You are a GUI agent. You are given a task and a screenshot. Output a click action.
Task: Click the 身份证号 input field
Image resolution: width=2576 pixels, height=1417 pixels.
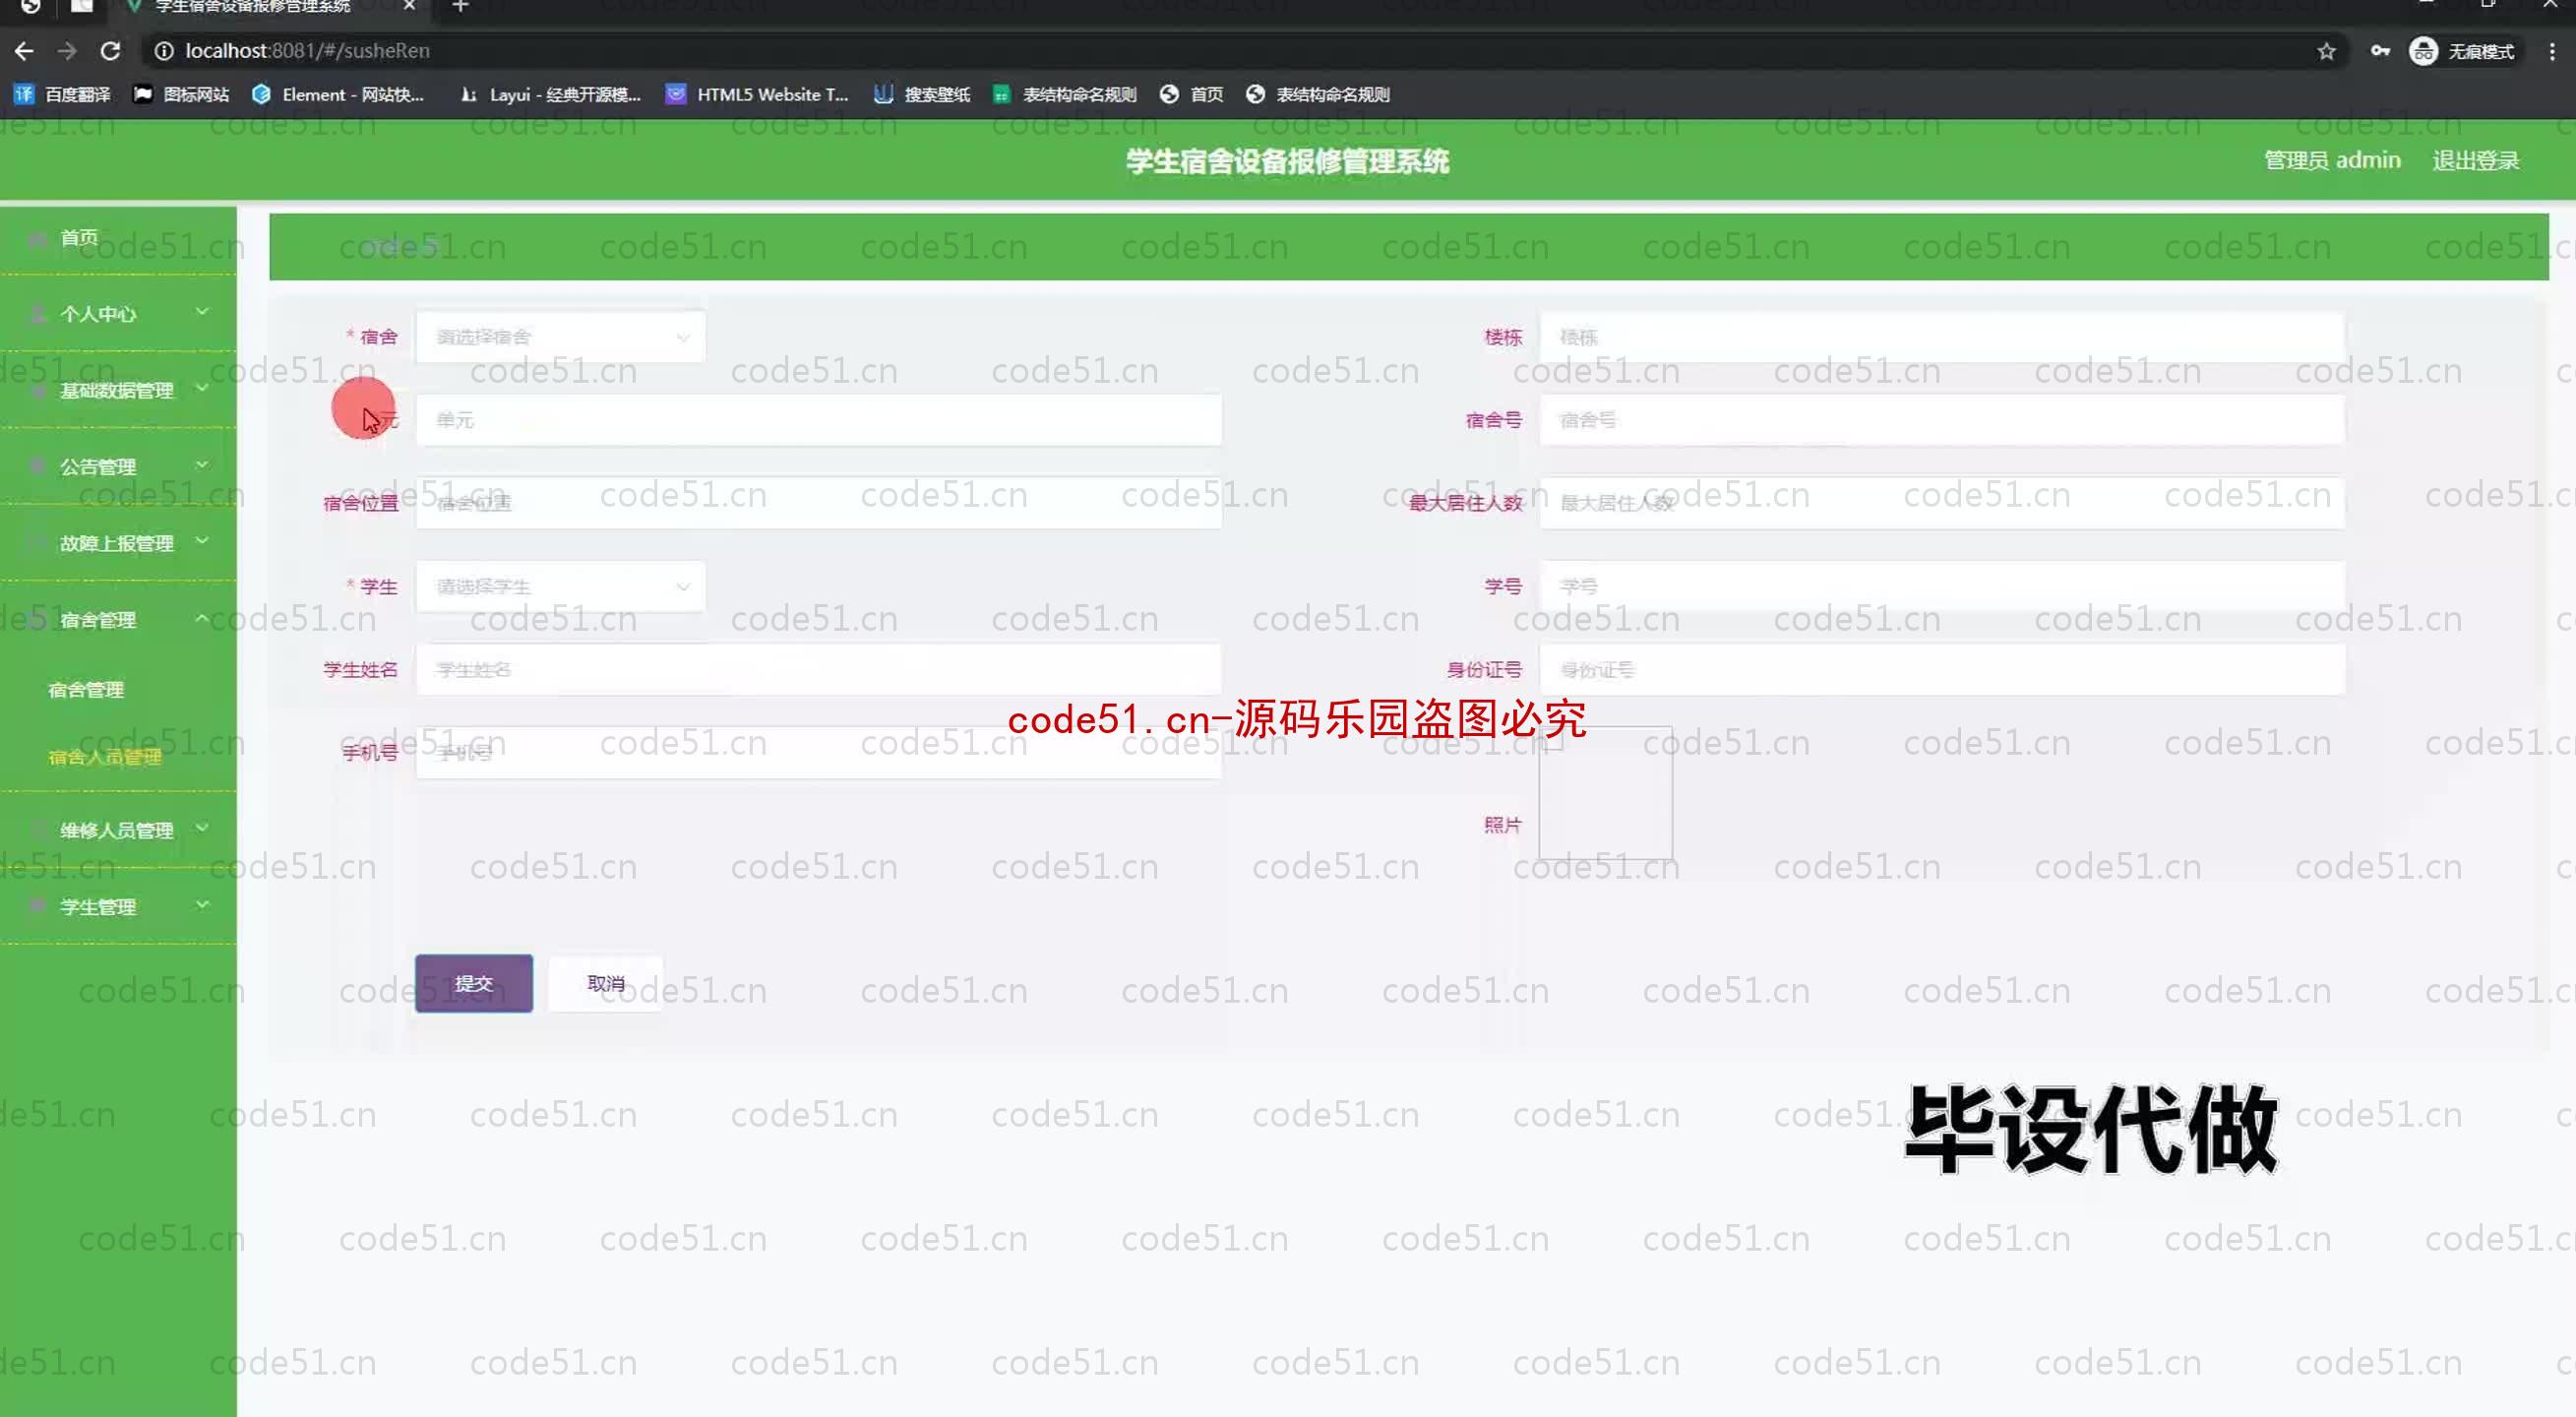pos(1942,670)
